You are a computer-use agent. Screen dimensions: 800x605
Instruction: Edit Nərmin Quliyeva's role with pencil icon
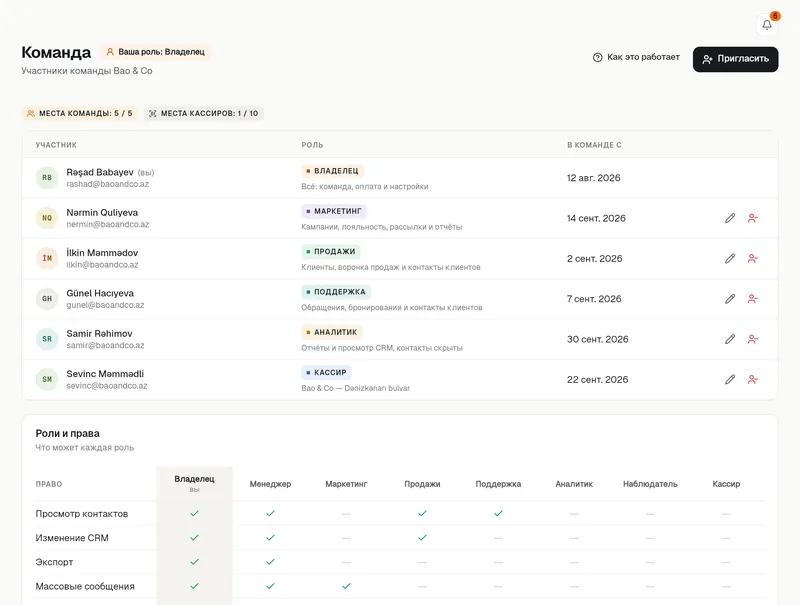click(730, 218)
